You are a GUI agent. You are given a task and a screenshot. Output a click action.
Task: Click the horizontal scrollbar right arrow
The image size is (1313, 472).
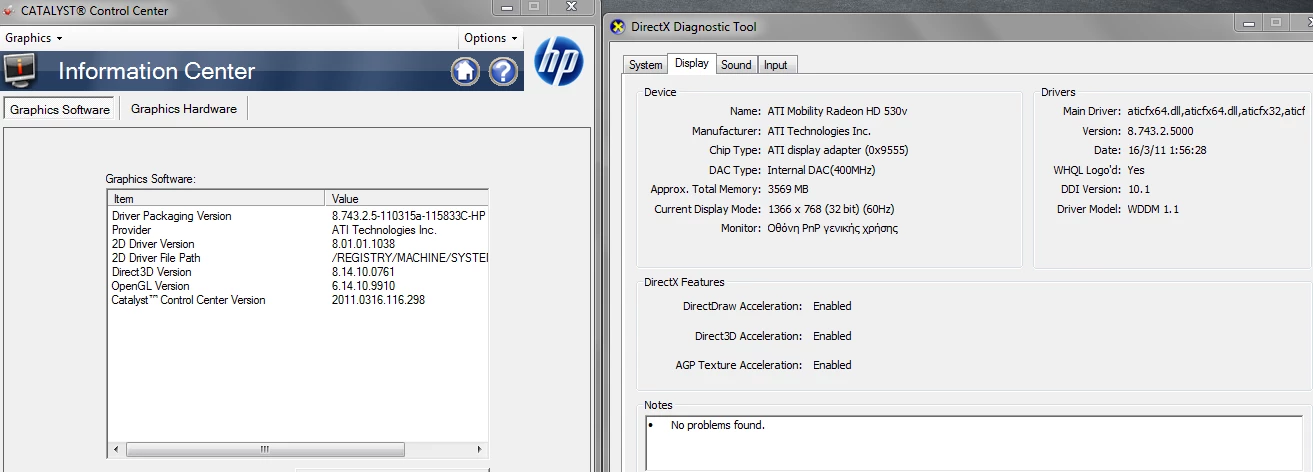pos(480,450)
